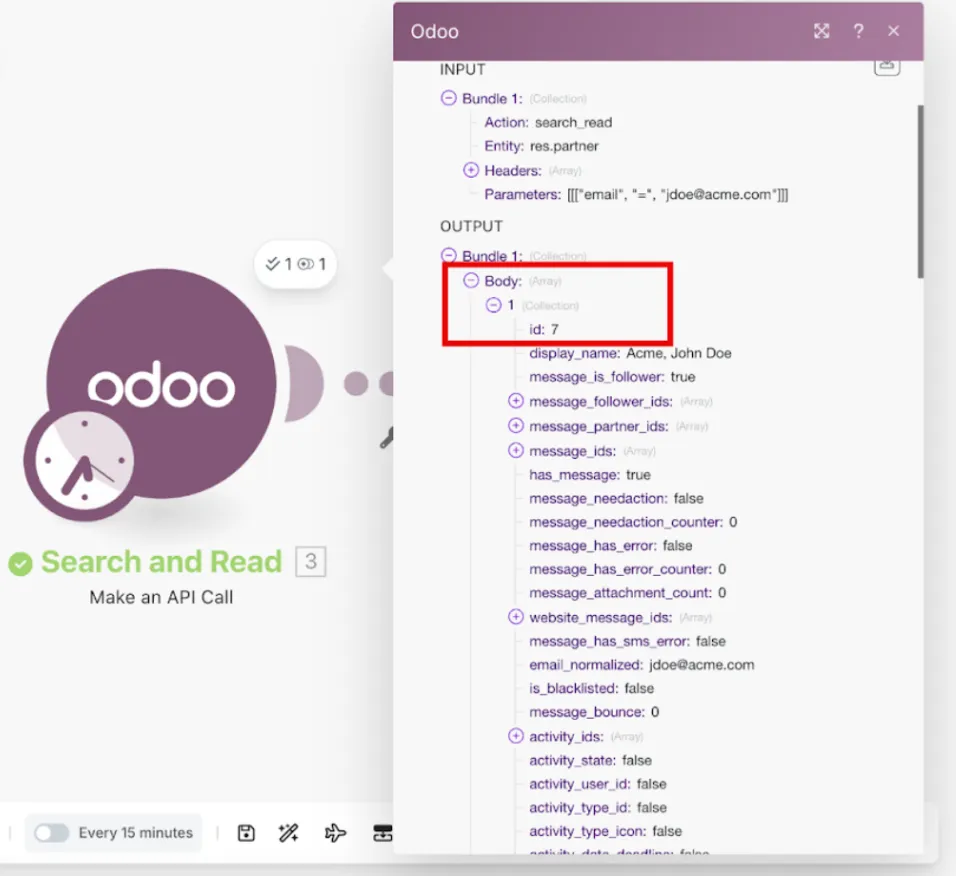Click message_has_error_counter: 0 row
Viewport: 956px width, 876px height.
pyautogui.click(x=627, y=569)
